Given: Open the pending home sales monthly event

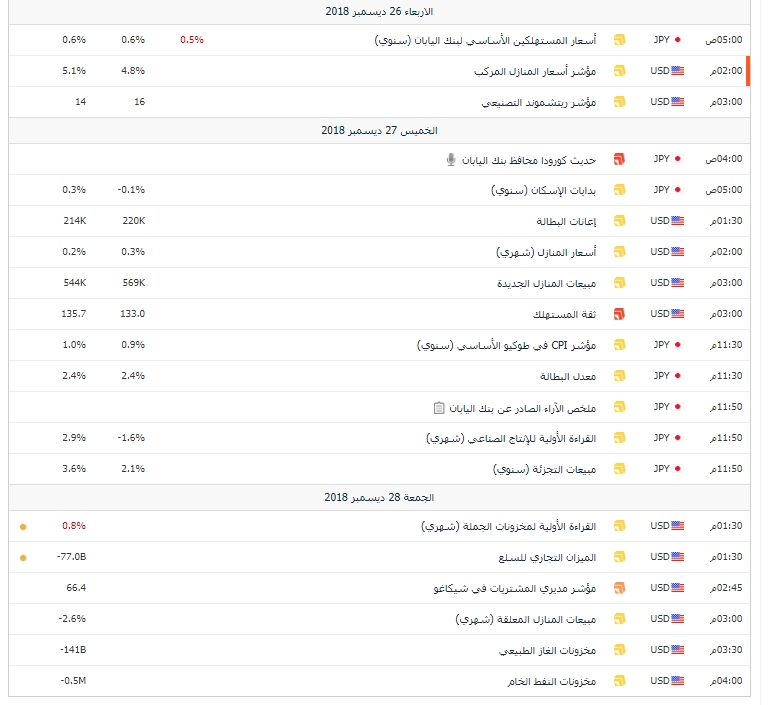Looking at the screenshot, I should 526,619.
